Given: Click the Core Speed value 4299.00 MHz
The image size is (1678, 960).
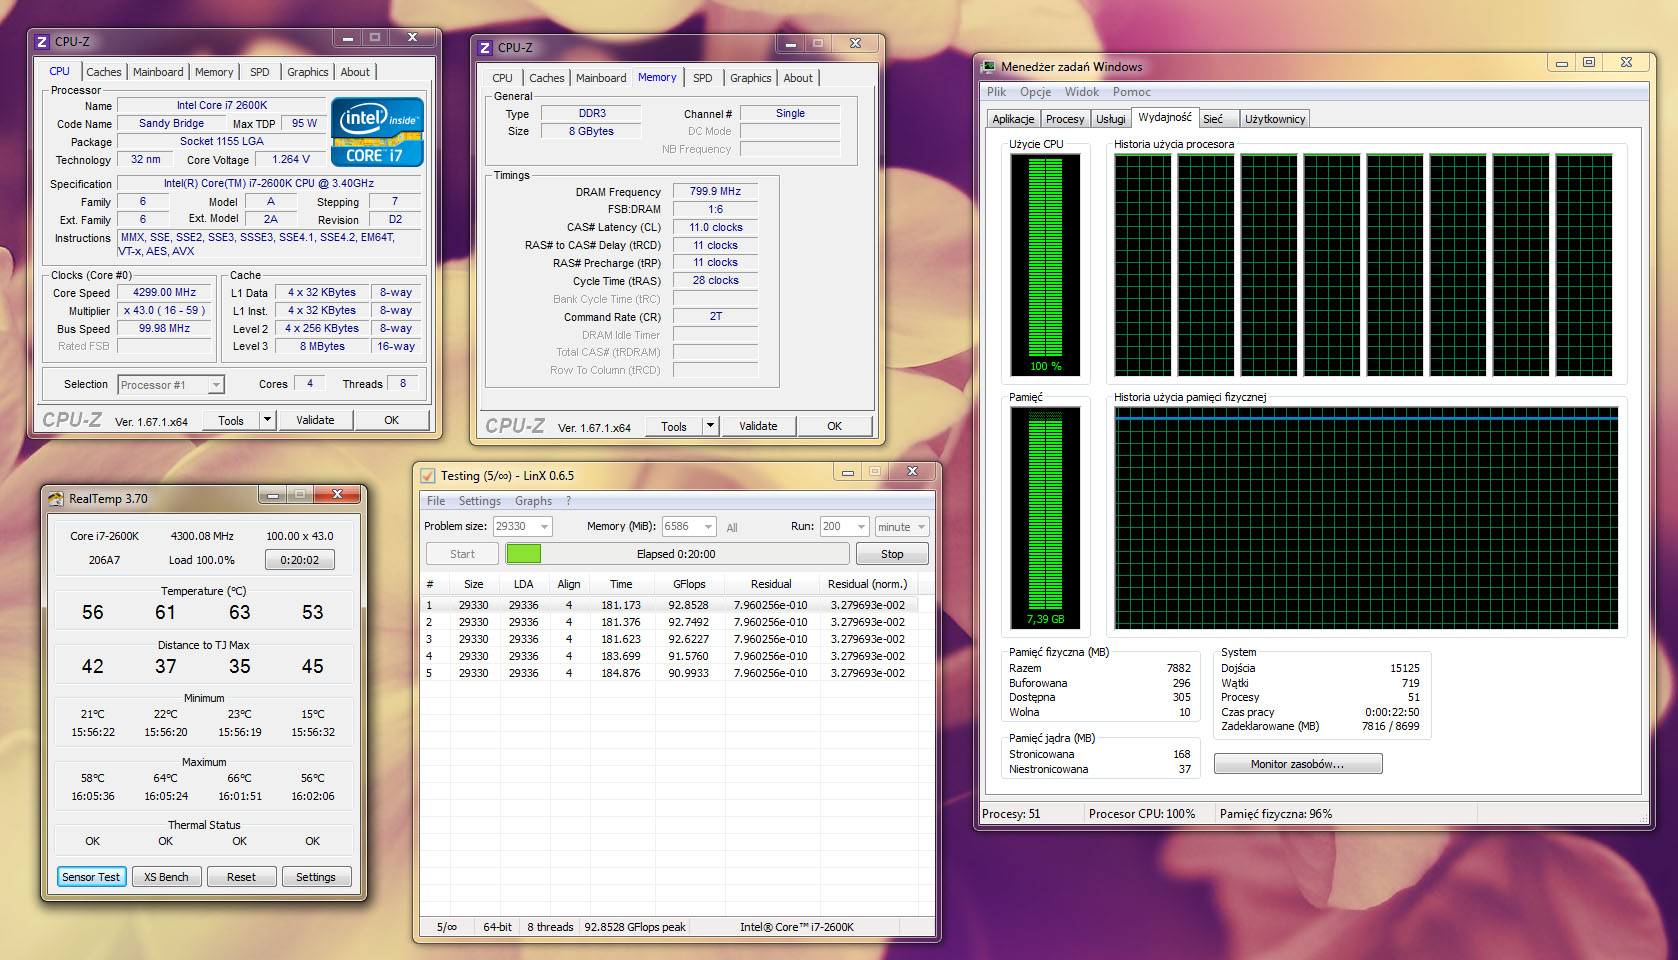Looking at the screenshot, I should pyautogui.click(x=165, y=293).
